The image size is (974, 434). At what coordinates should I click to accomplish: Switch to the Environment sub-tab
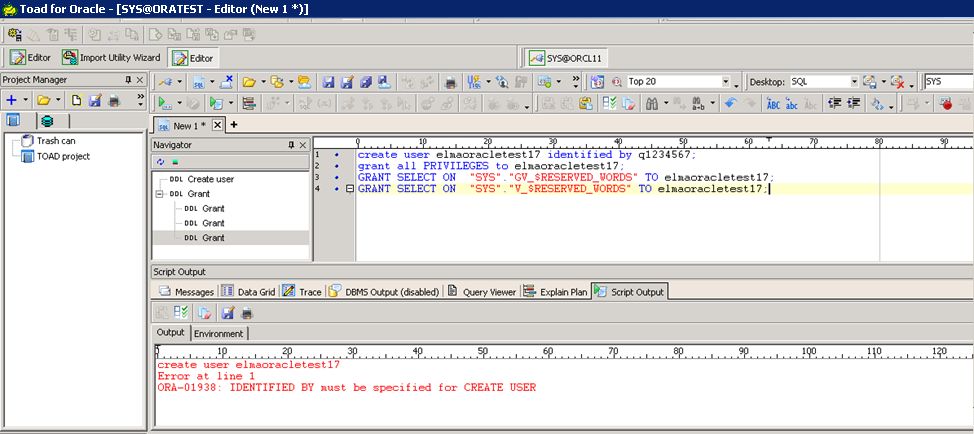(219, 333)
